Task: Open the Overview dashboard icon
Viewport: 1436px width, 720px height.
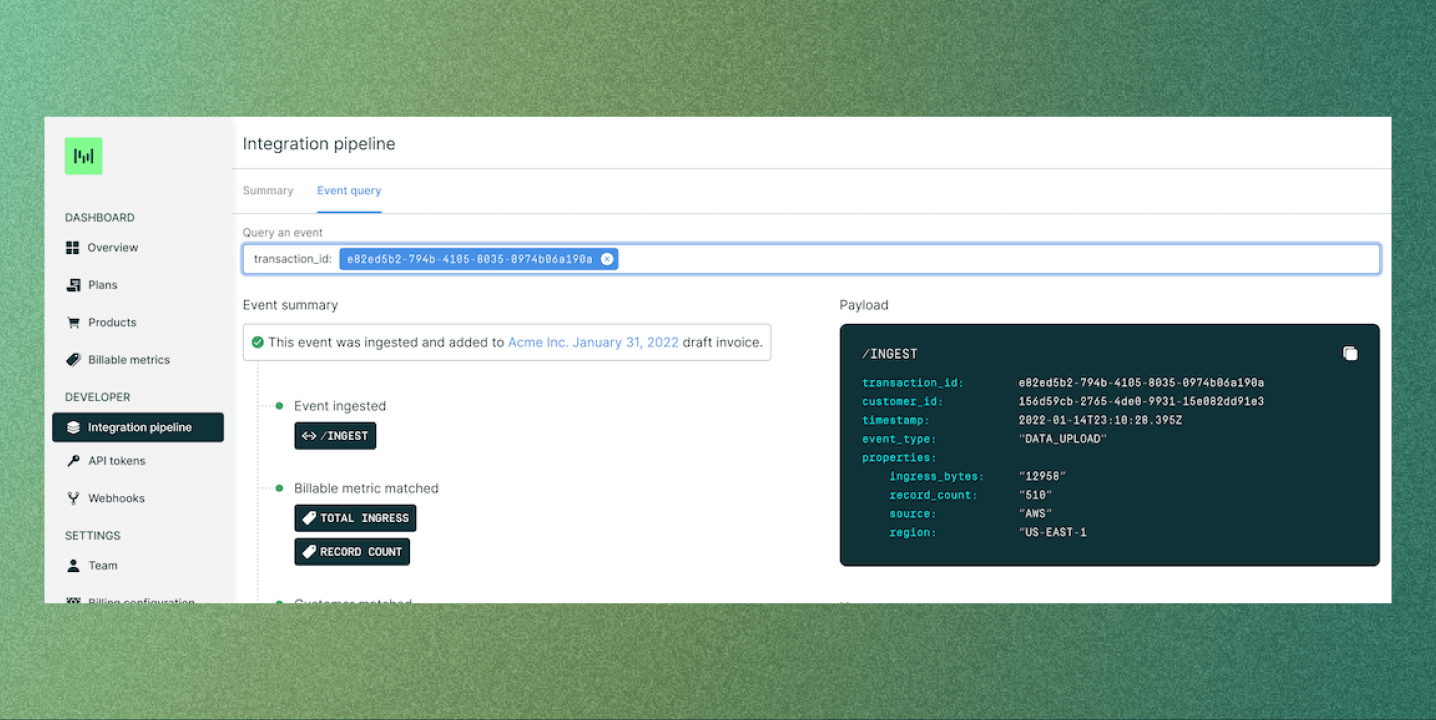Action: coord(74,247)
